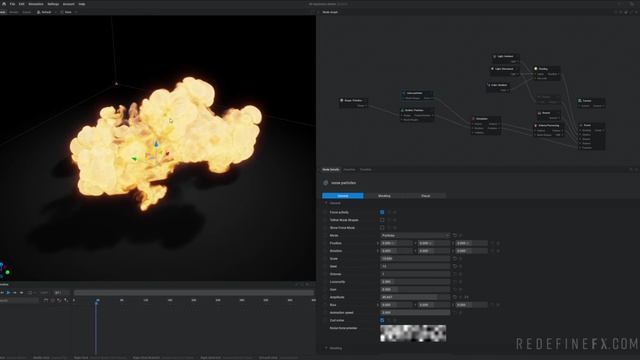
Task: Click the Amplitude value slider
Action: point(415,297)
